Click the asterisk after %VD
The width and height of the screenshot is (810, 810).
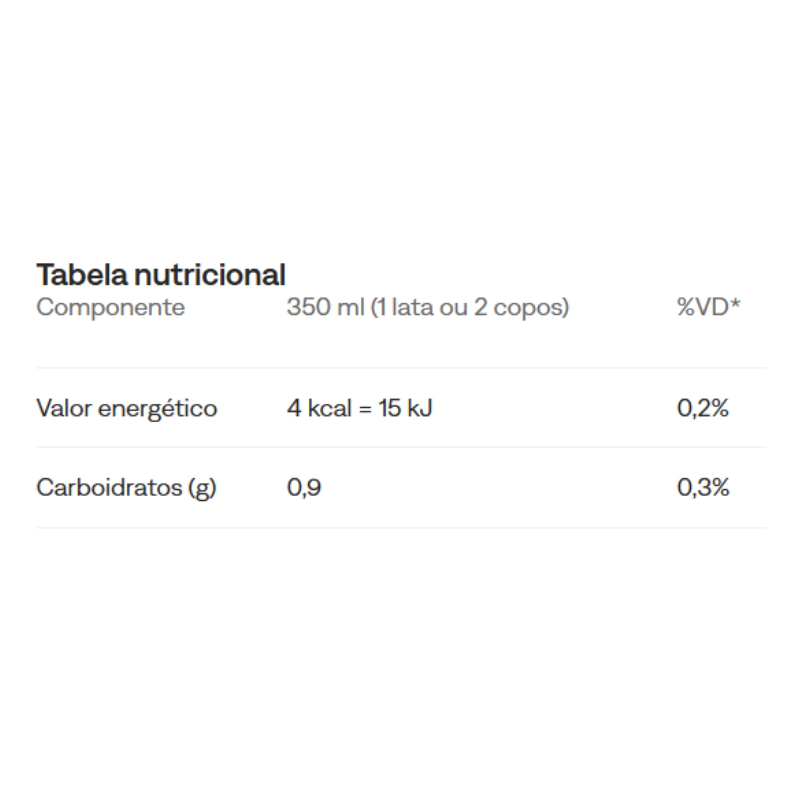click(x=735, y=304)
